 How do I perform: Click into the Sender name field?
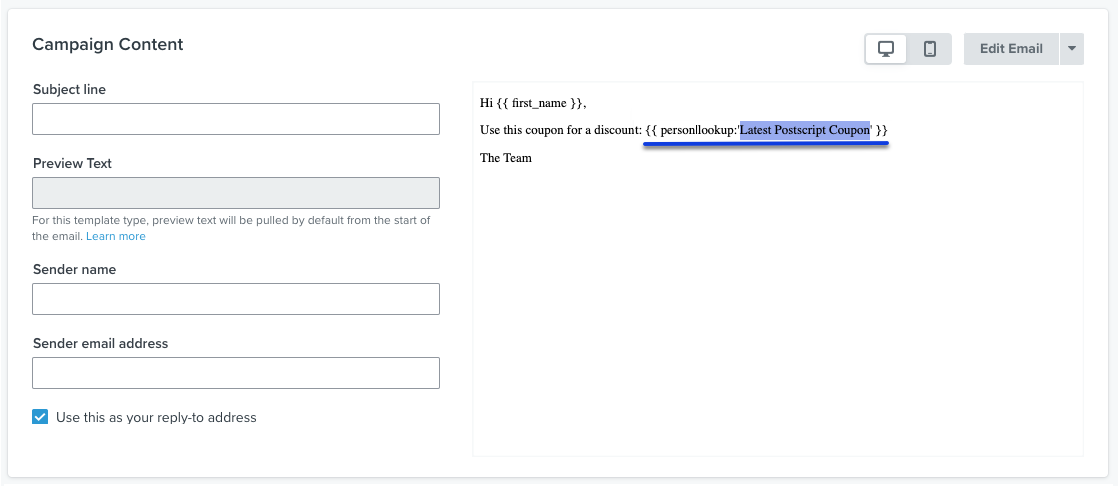click(x=236, y=299)
